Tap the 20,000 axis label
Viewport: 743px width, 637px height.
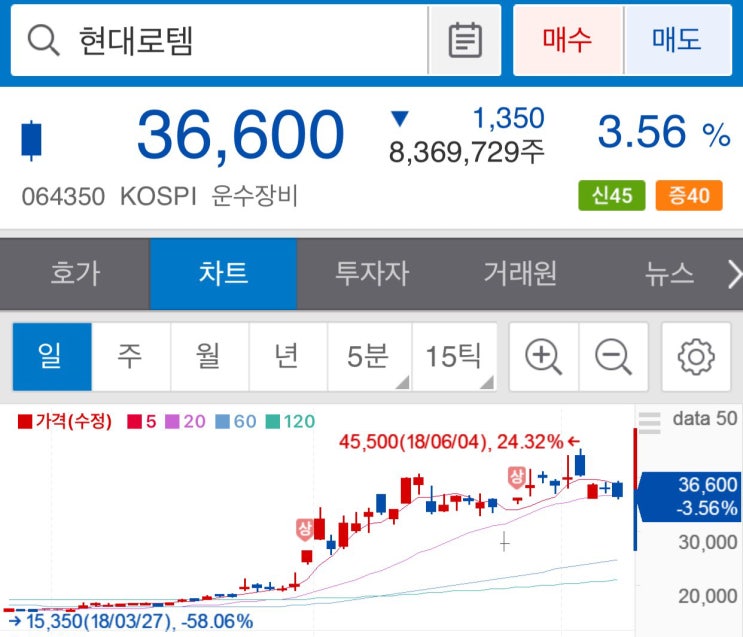[x=707, y=596]
